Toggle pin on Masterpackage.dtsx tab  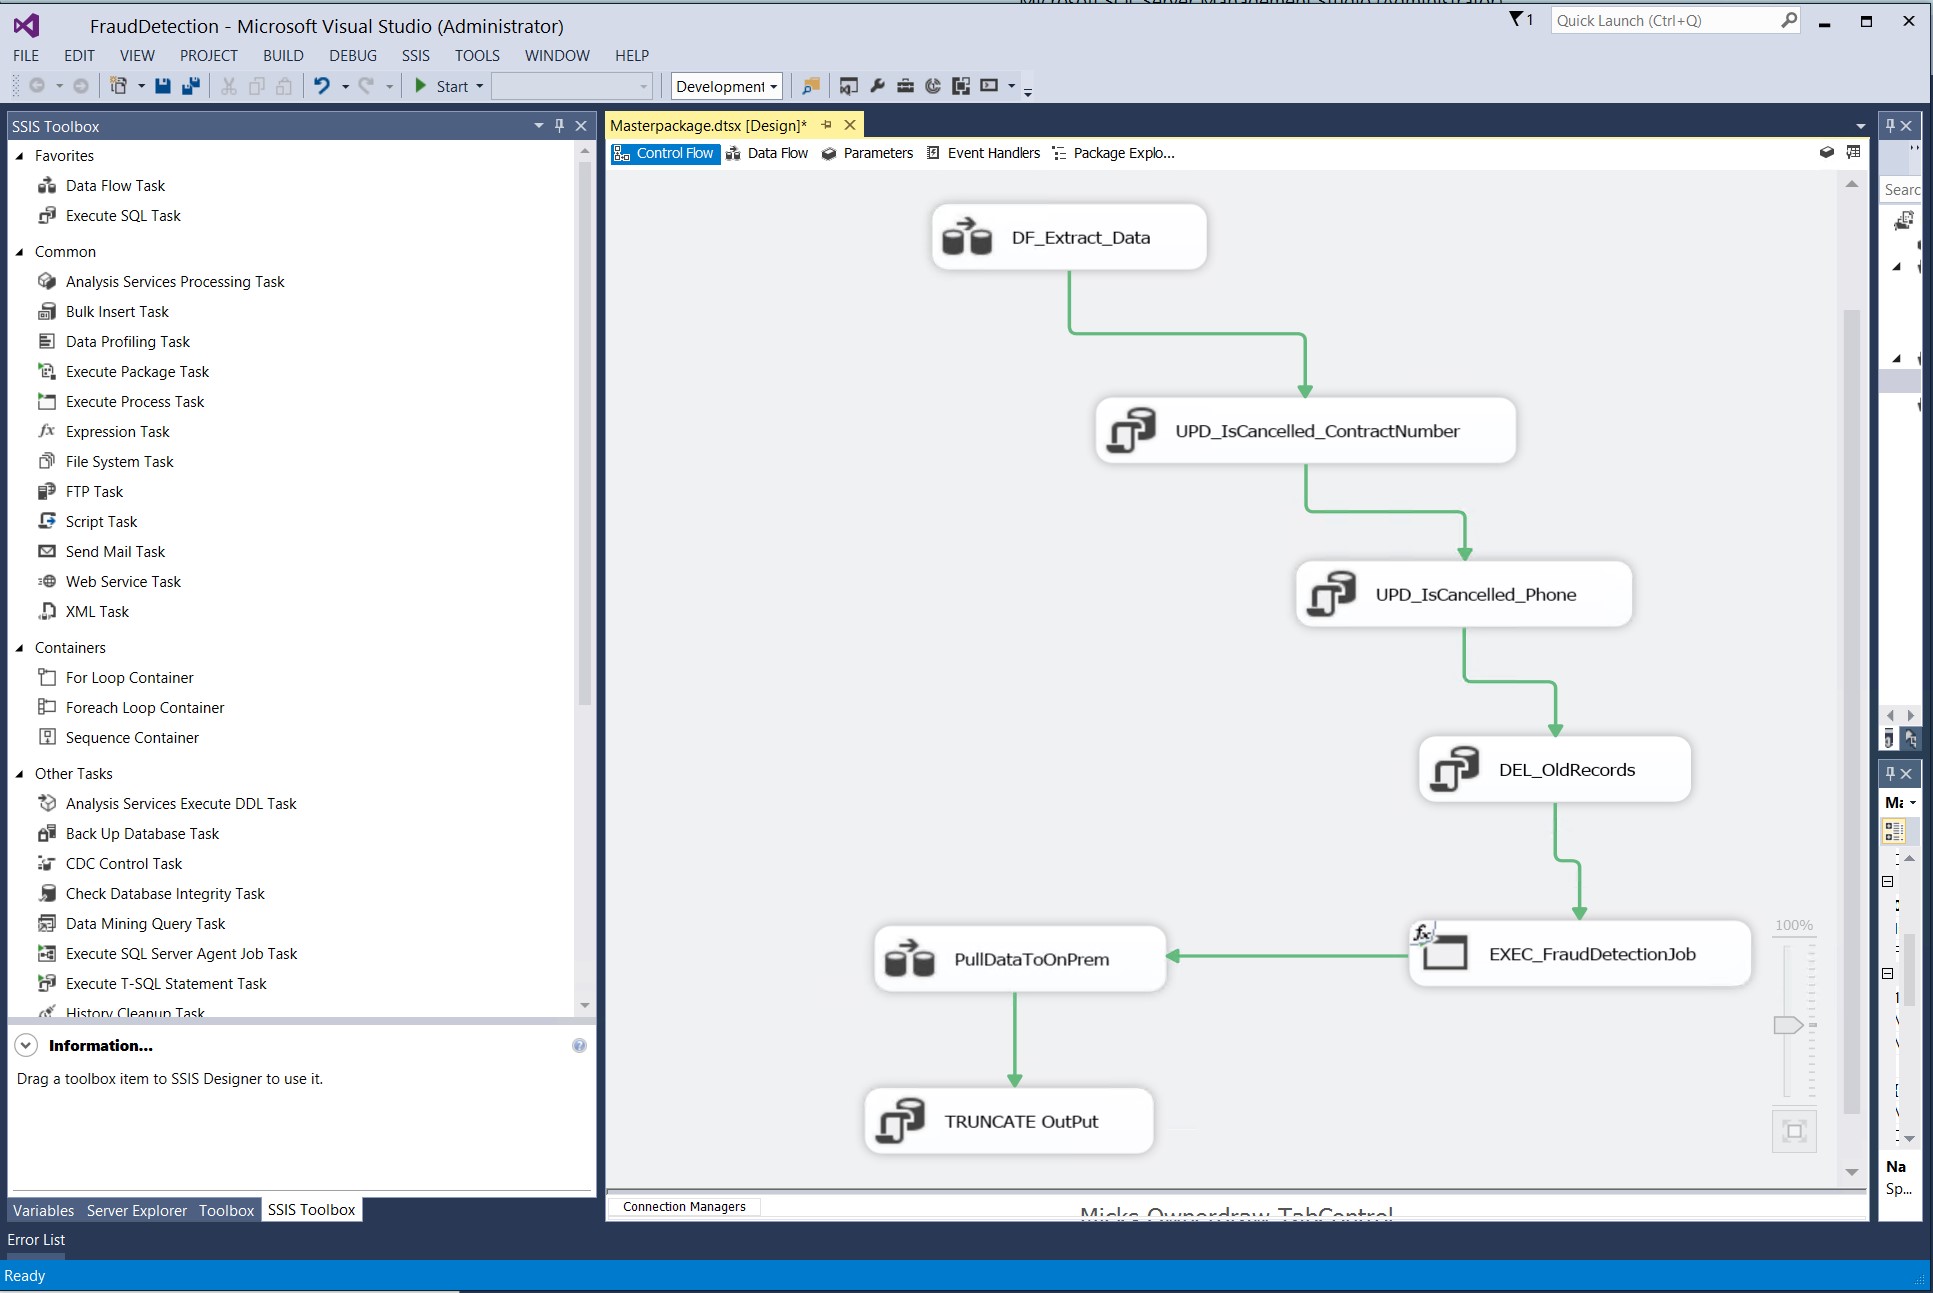tap(827, 125)
